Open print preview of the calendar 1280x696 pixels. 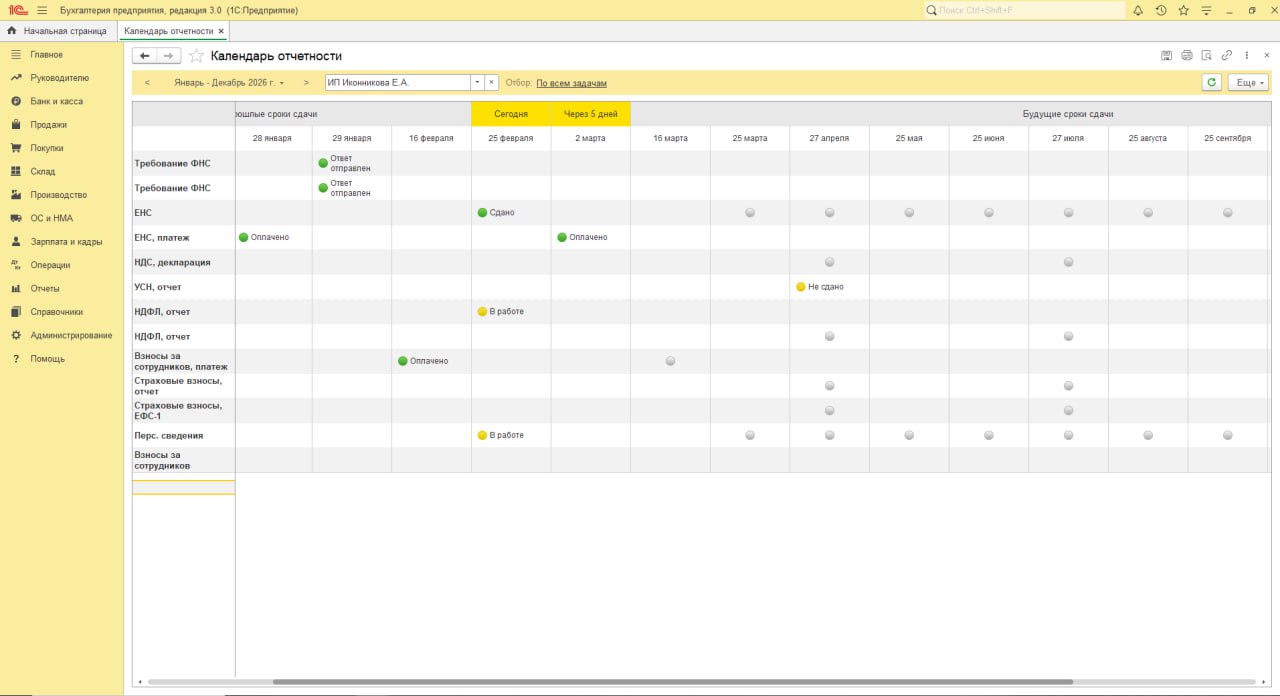click(1207, 56)
